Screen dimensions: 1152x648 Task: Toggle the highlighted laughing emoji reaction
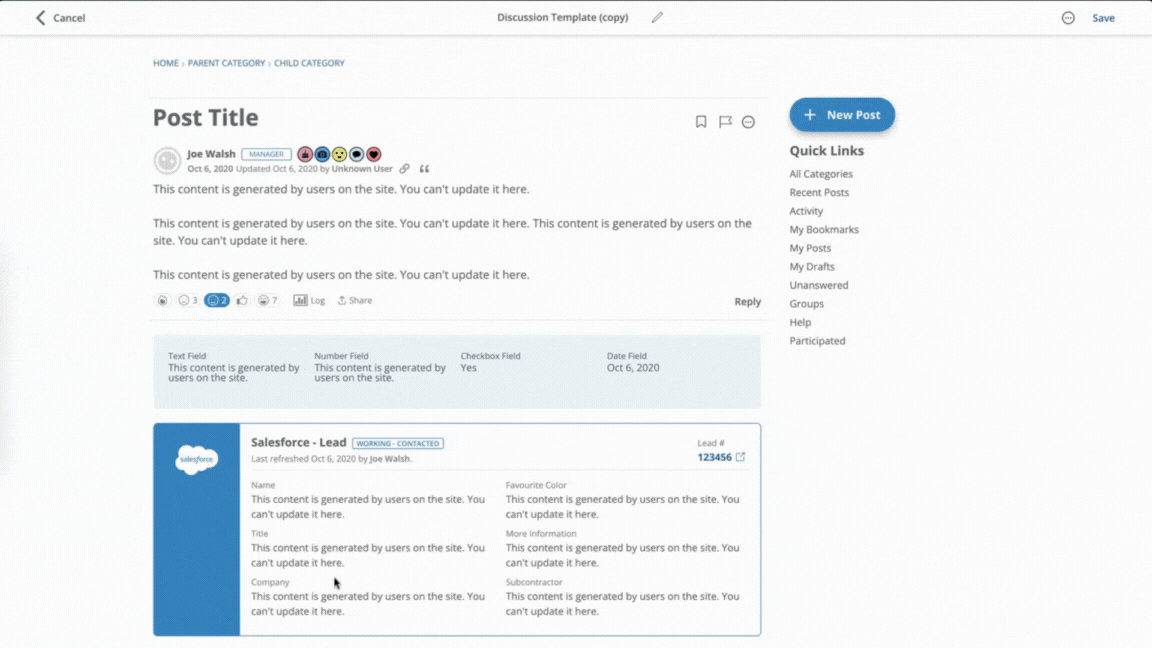coord(217,299)
